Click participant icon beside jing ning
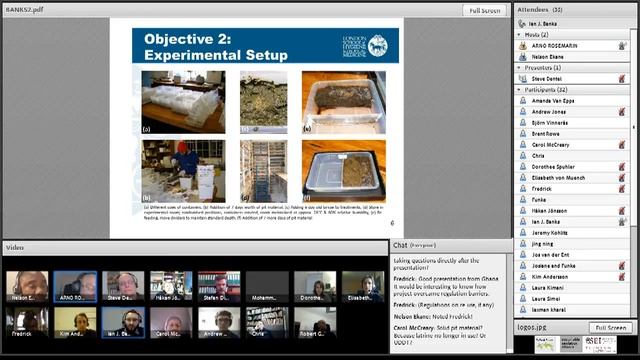 coord(523,244)
